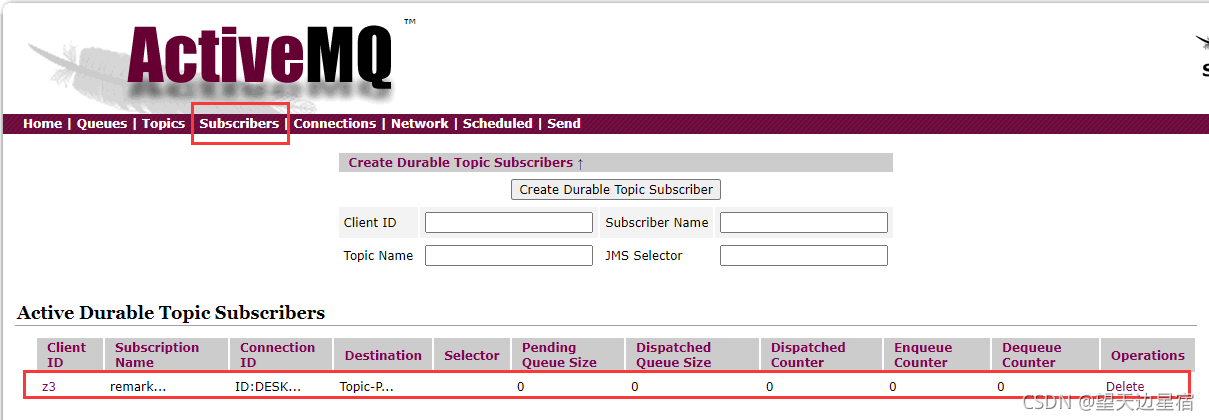The height and width of the screenshot is (420, 1209).
Task: Click the Dequeue Counter value 0
Action: coord(1001,387)
